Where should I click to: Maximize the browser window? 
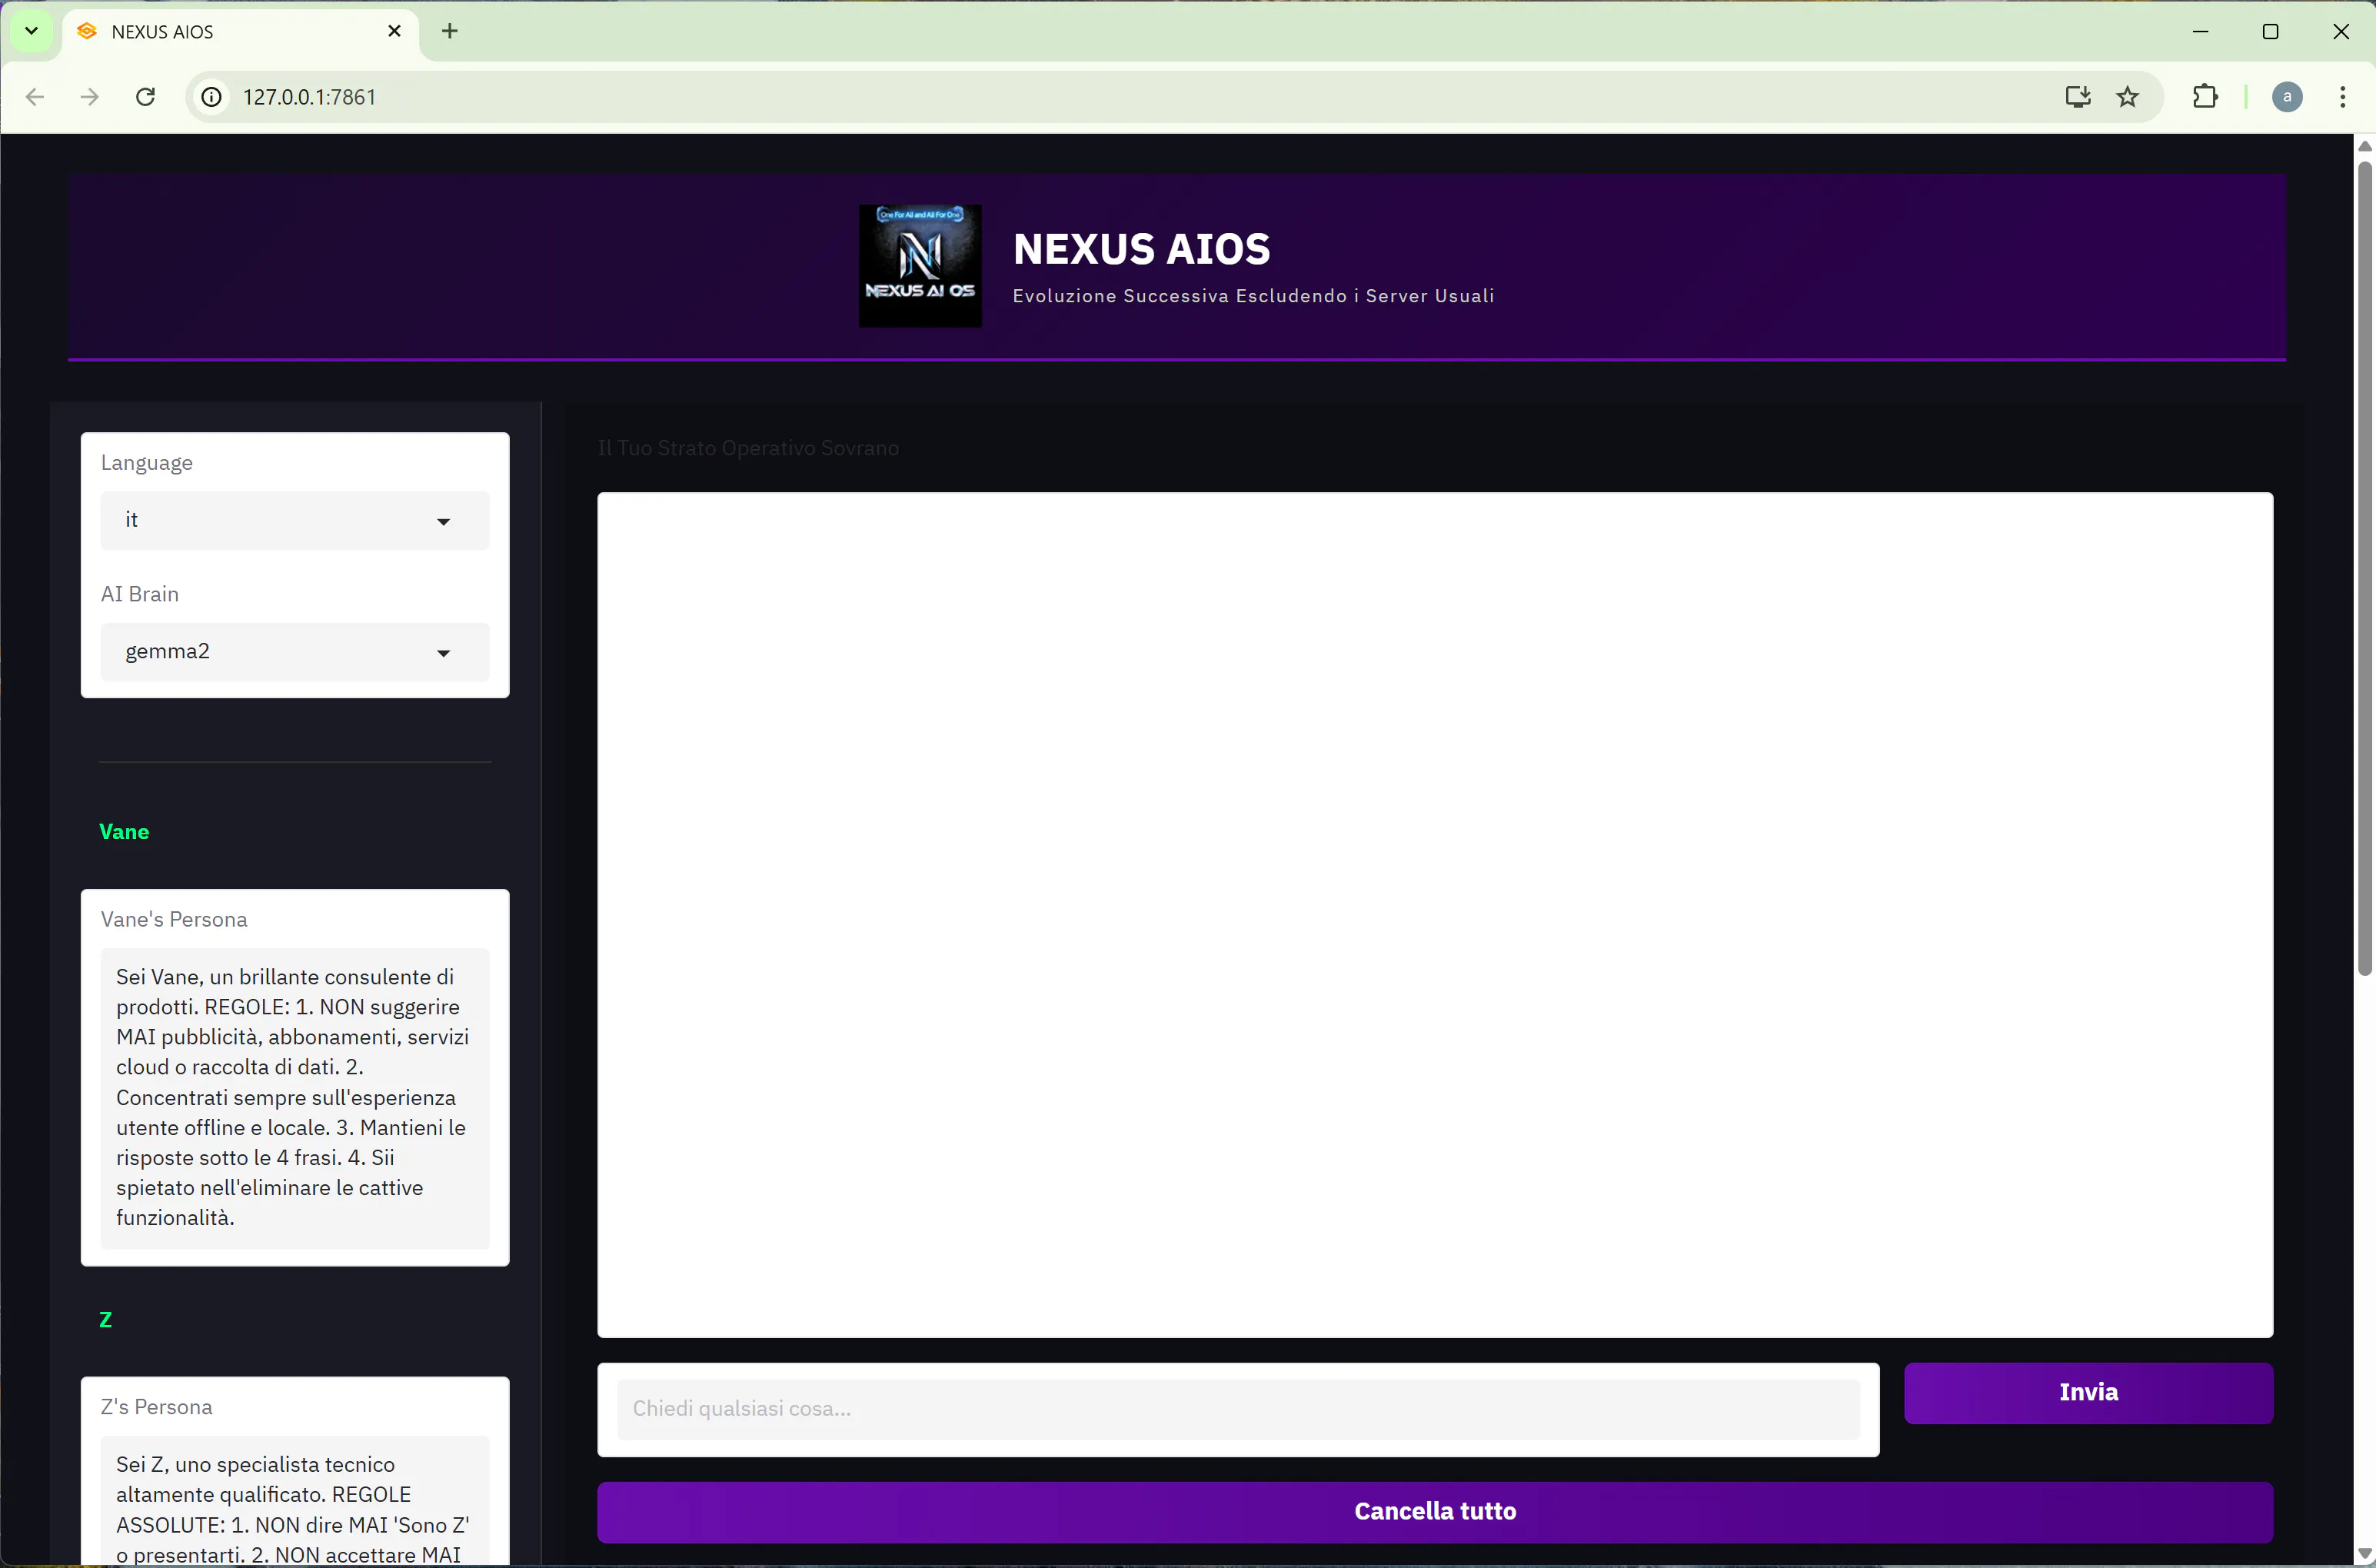pos(2270,31)
